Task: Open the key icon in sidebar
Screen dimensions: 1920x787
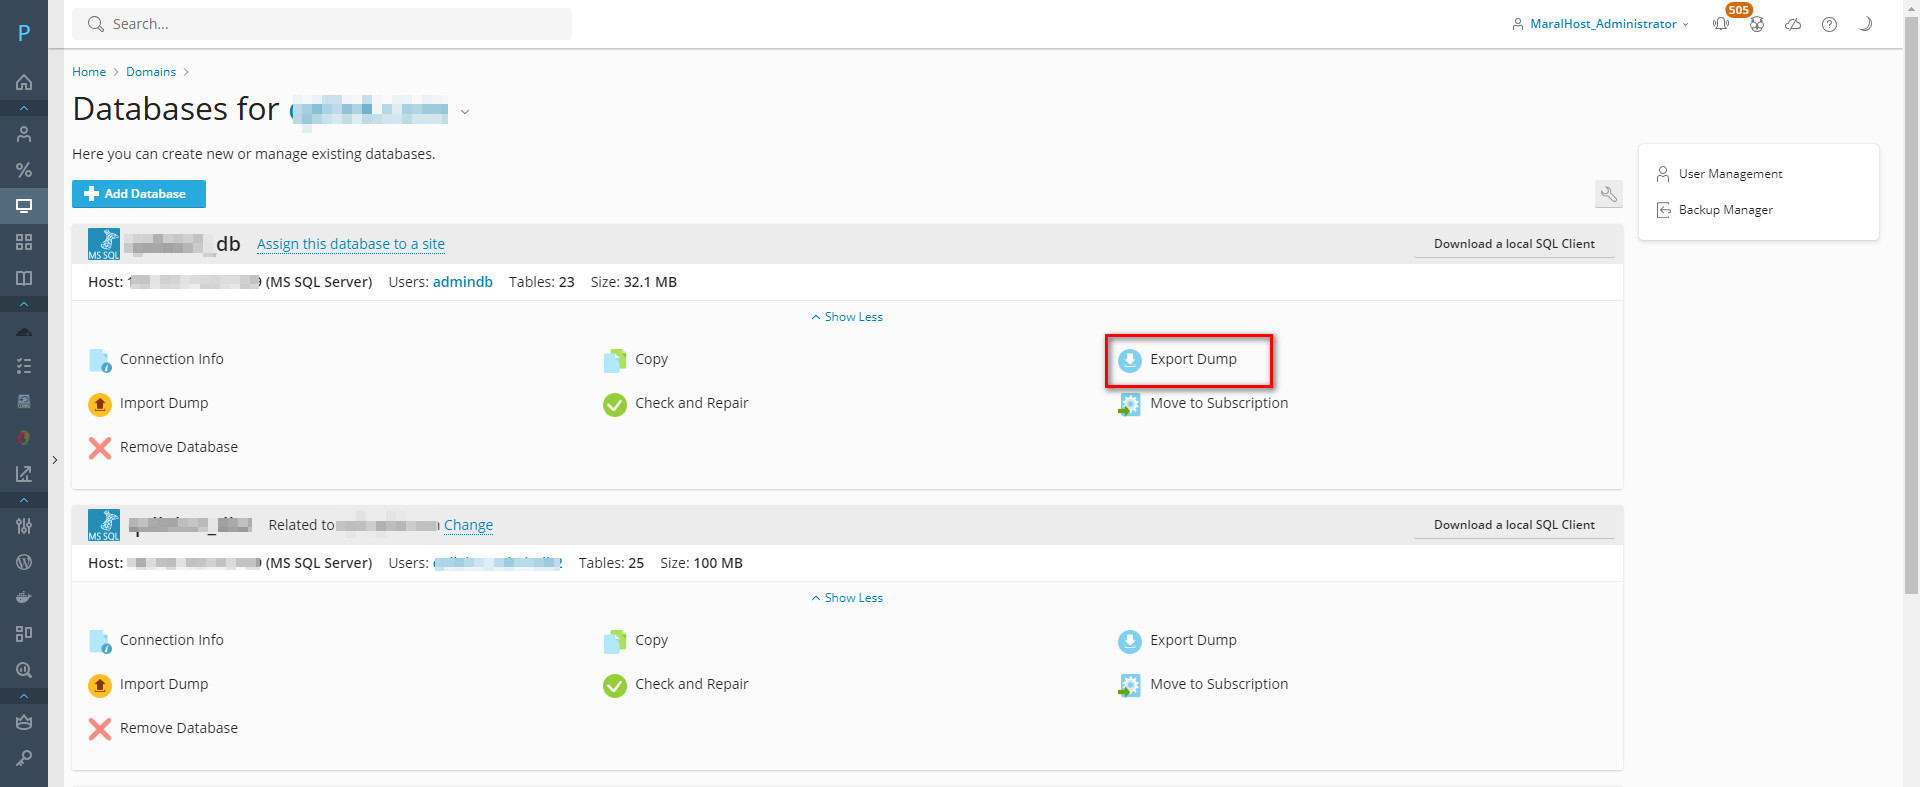Action: click(24, 758)
